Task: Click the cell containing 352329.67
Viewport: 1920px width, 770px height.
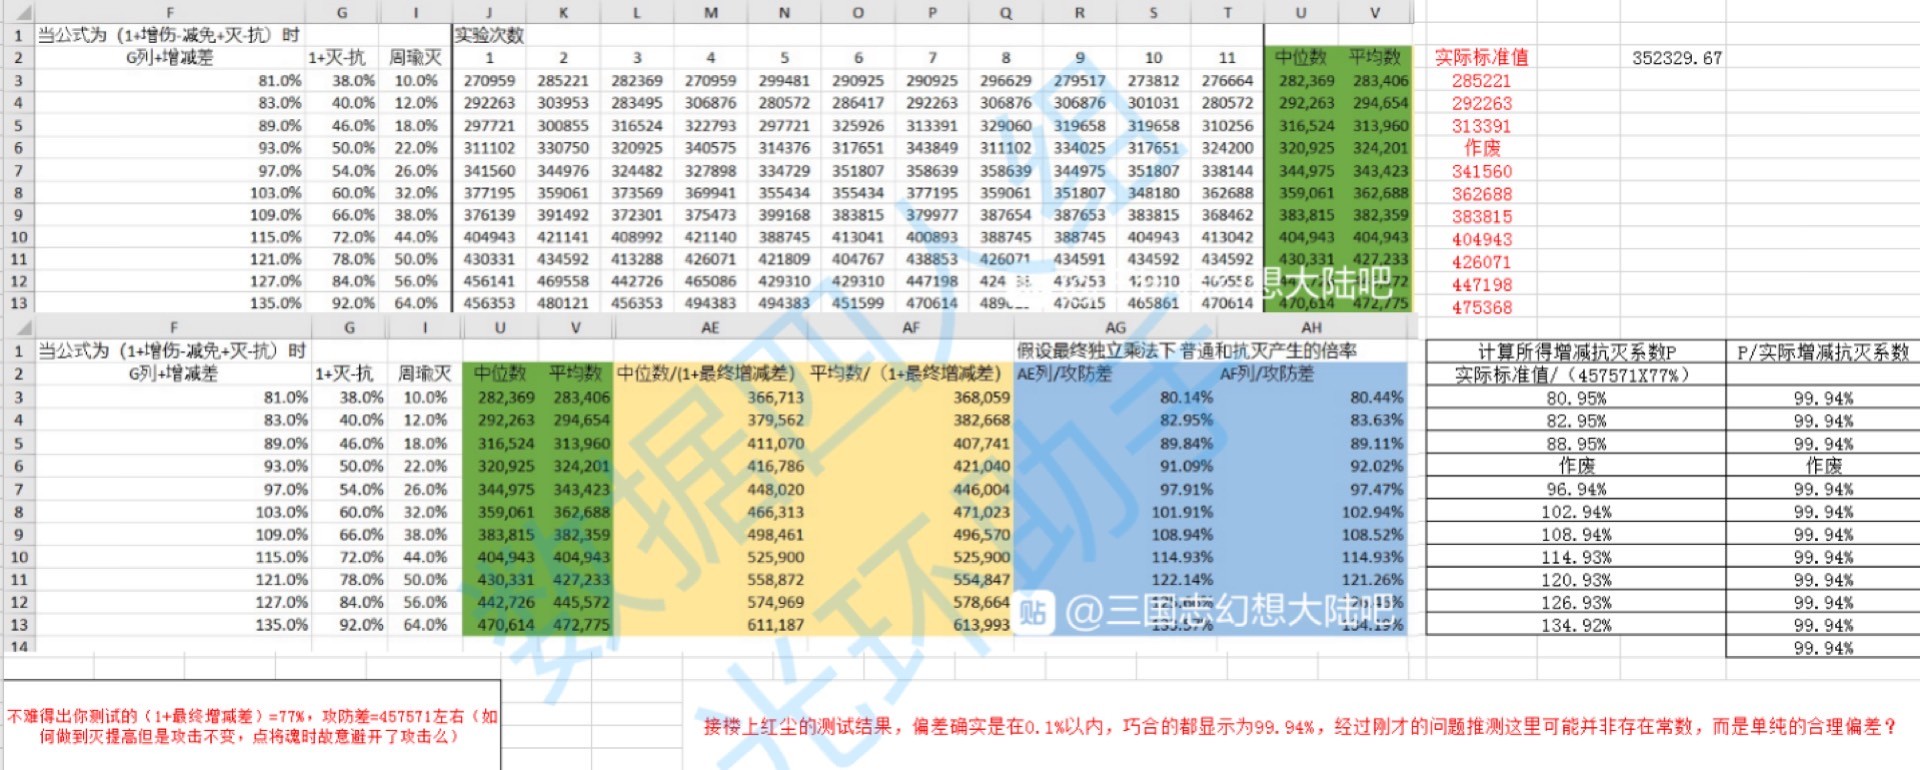Action: [x=1677, y=58]
